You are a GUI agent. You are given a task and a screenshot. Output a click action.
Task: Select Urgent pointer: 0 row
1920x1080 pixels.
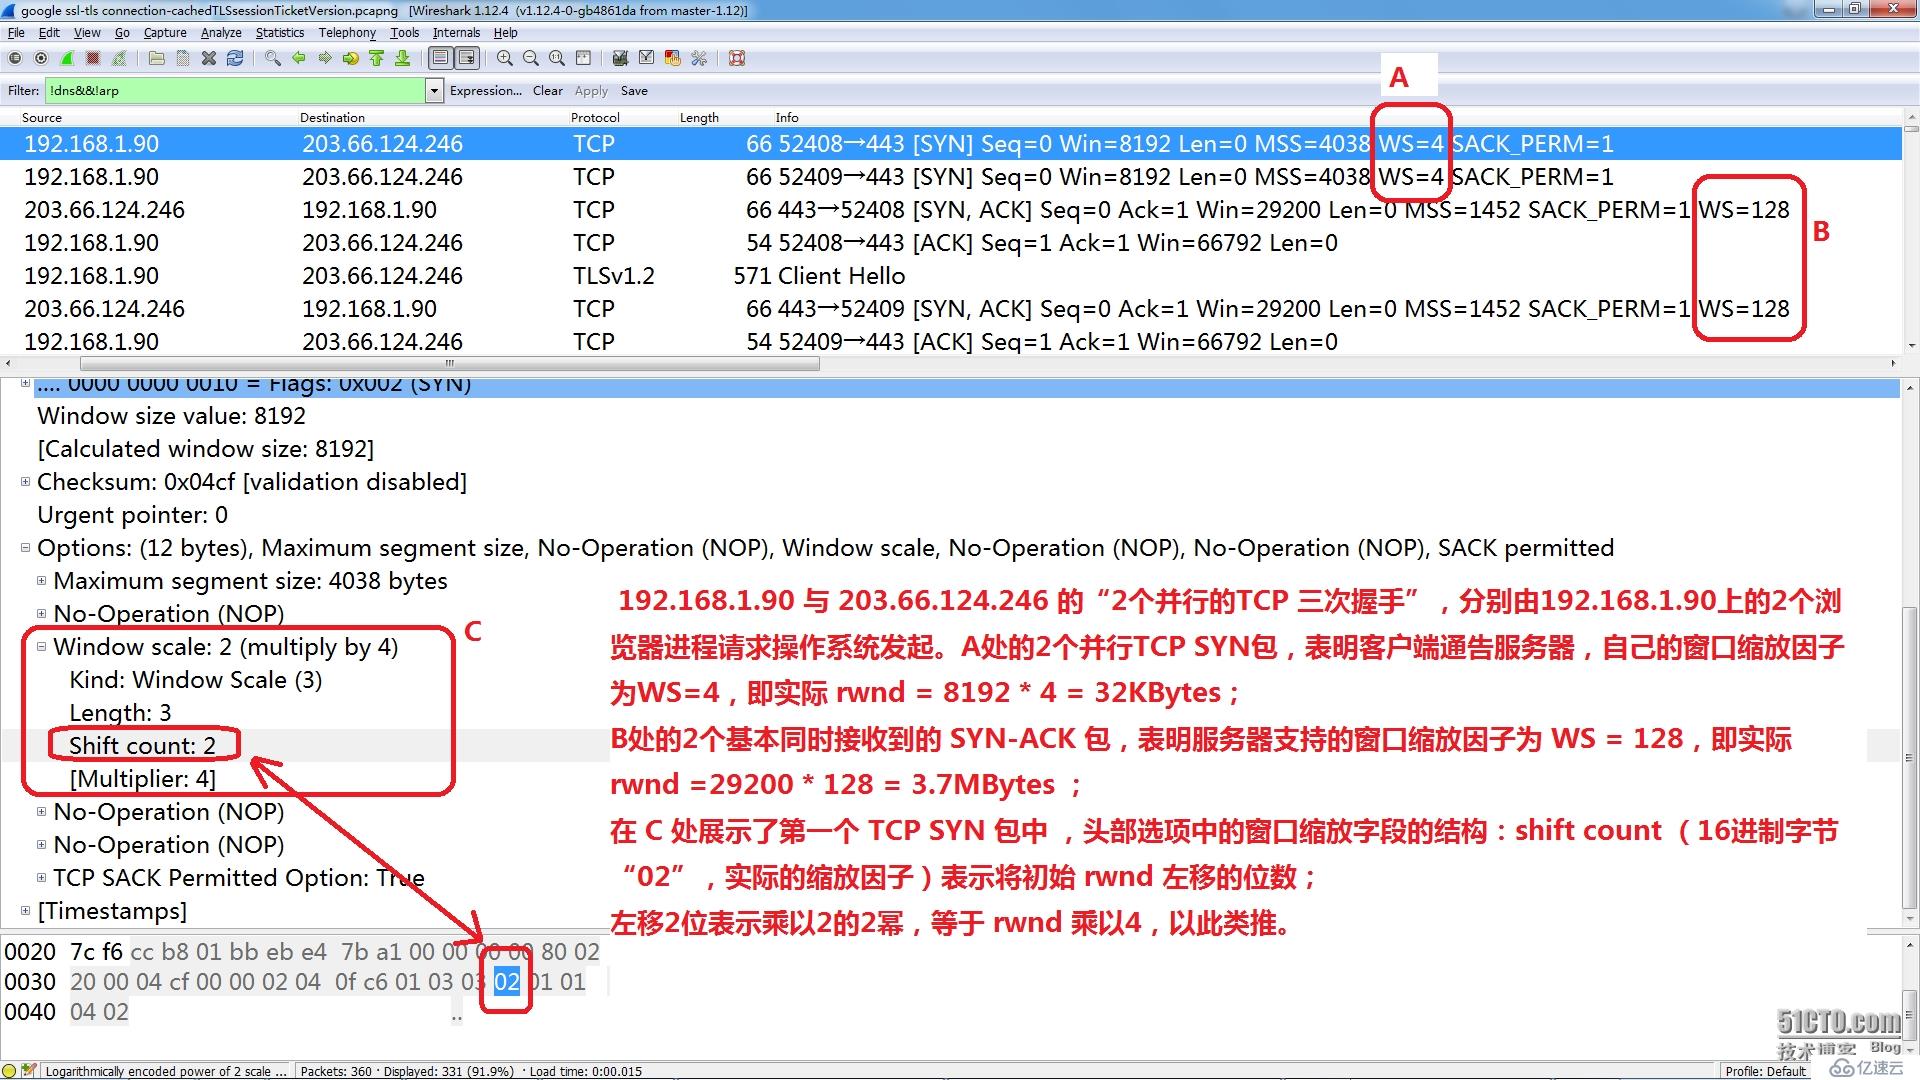point(132,515)
